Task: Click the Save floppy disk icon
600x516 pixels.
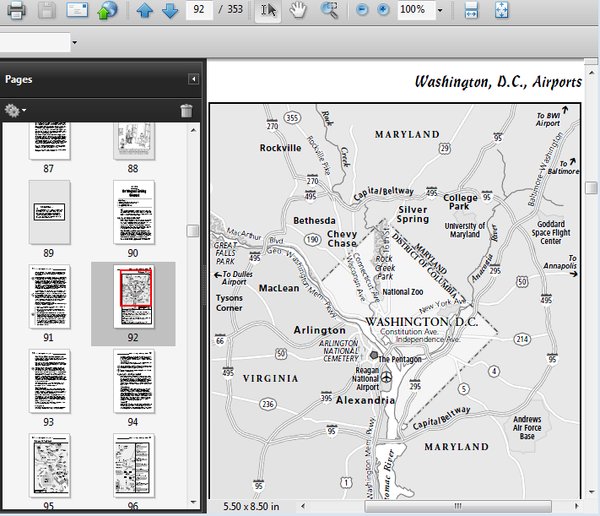Action: (46, 11)
